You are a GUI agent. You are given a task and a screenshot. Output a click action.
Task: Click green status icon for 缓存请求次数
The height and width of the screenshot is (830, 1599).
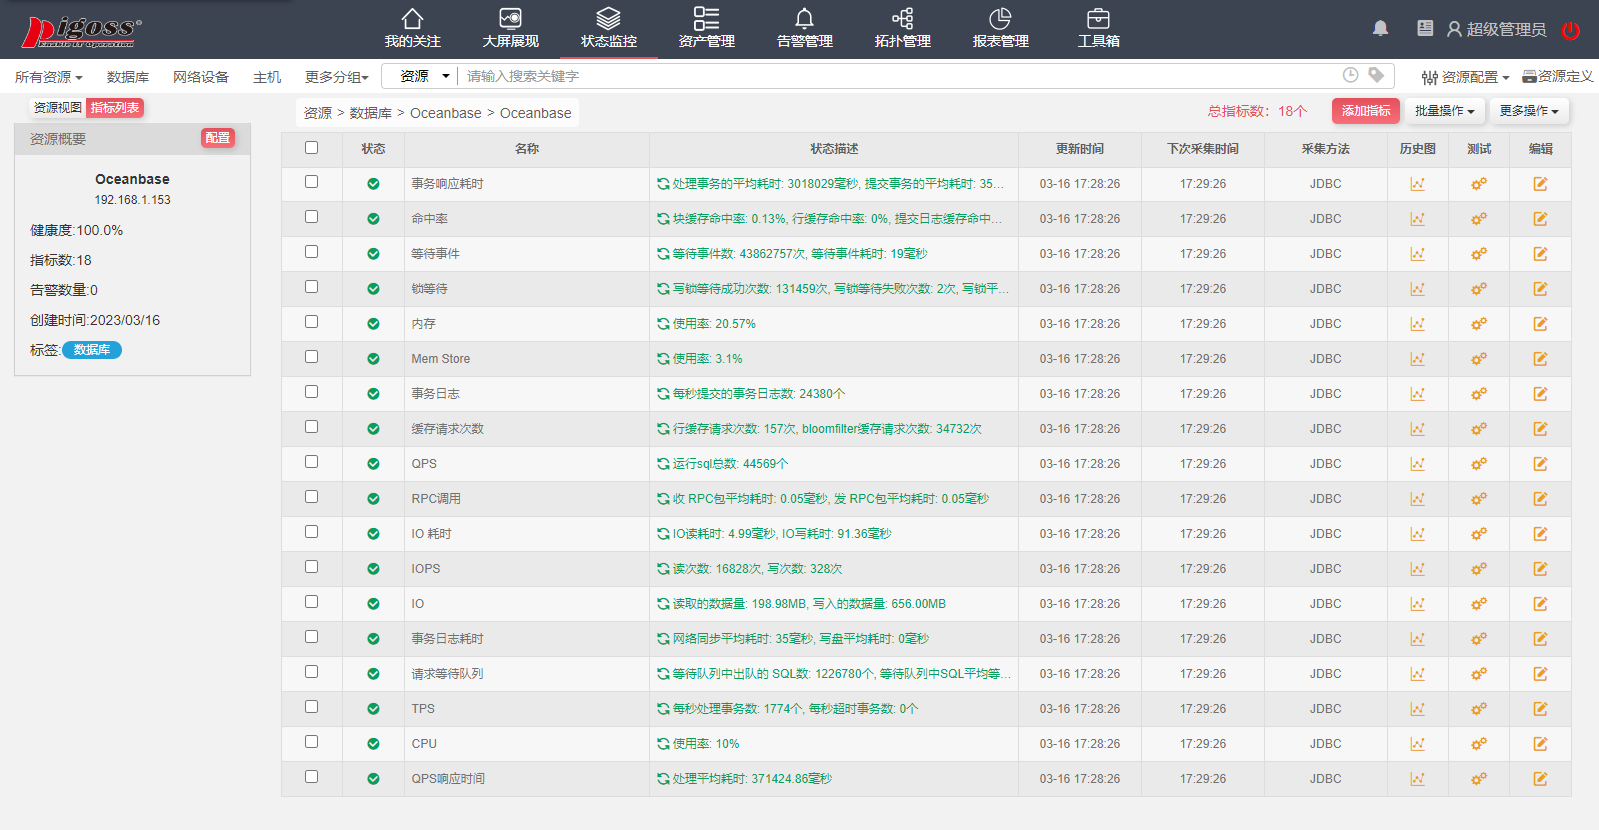click(373, 429)
